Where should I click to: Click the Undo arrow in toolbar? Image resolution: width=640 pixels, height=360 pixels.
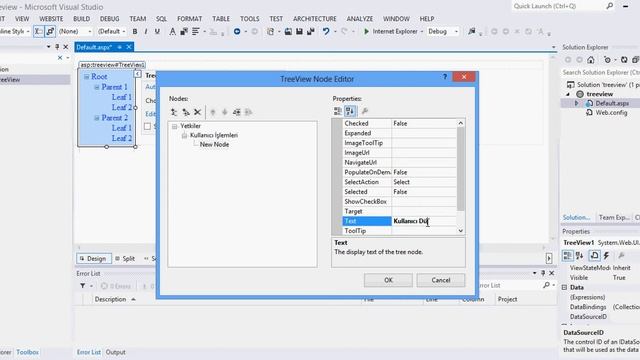pyautogui.click(x=326, y=31)
